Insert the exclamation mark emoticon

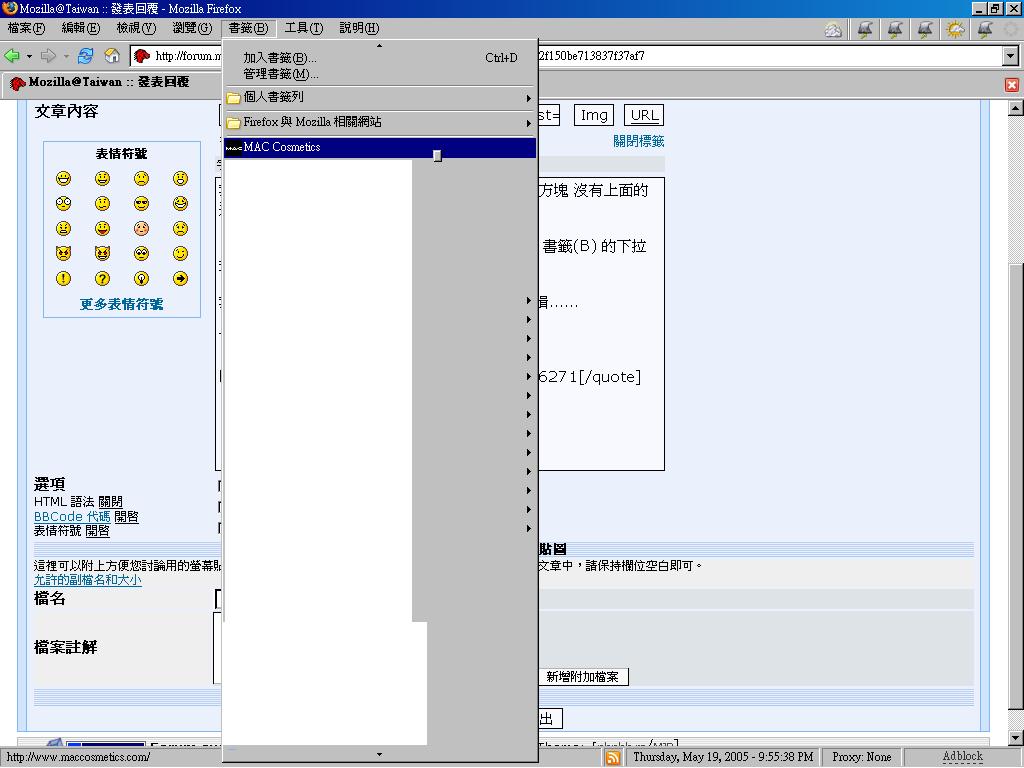63,279
